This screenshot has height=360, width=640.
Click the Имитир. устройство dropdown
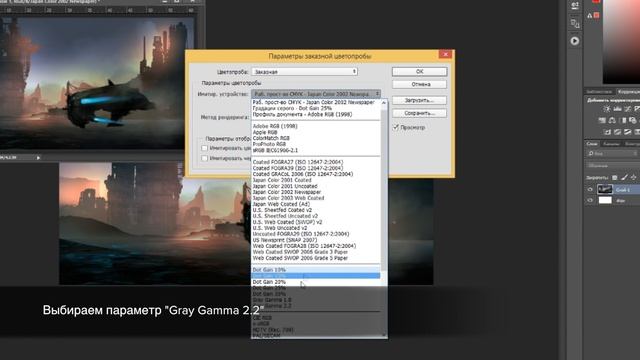(316, 94)
